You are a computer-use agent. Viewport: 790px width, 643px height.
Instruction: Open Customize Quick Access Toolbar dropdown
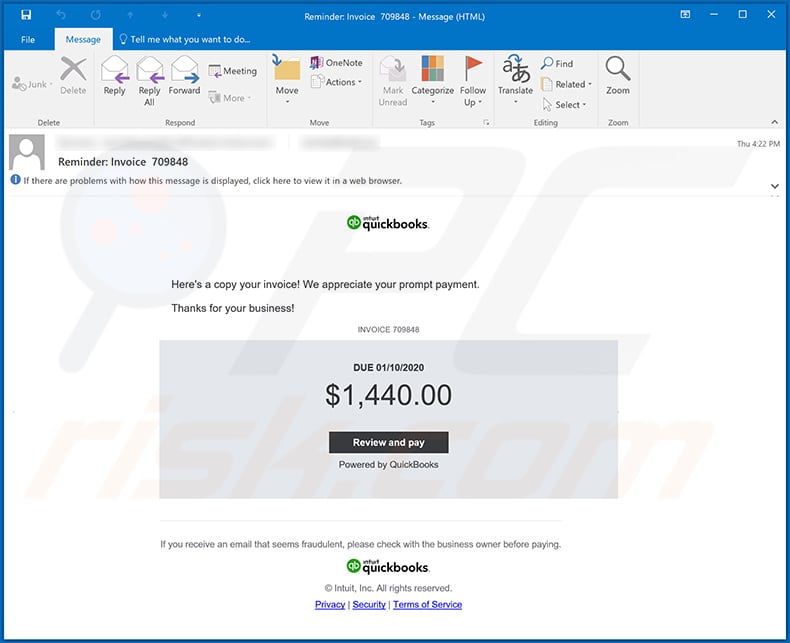tap(199, 15)
